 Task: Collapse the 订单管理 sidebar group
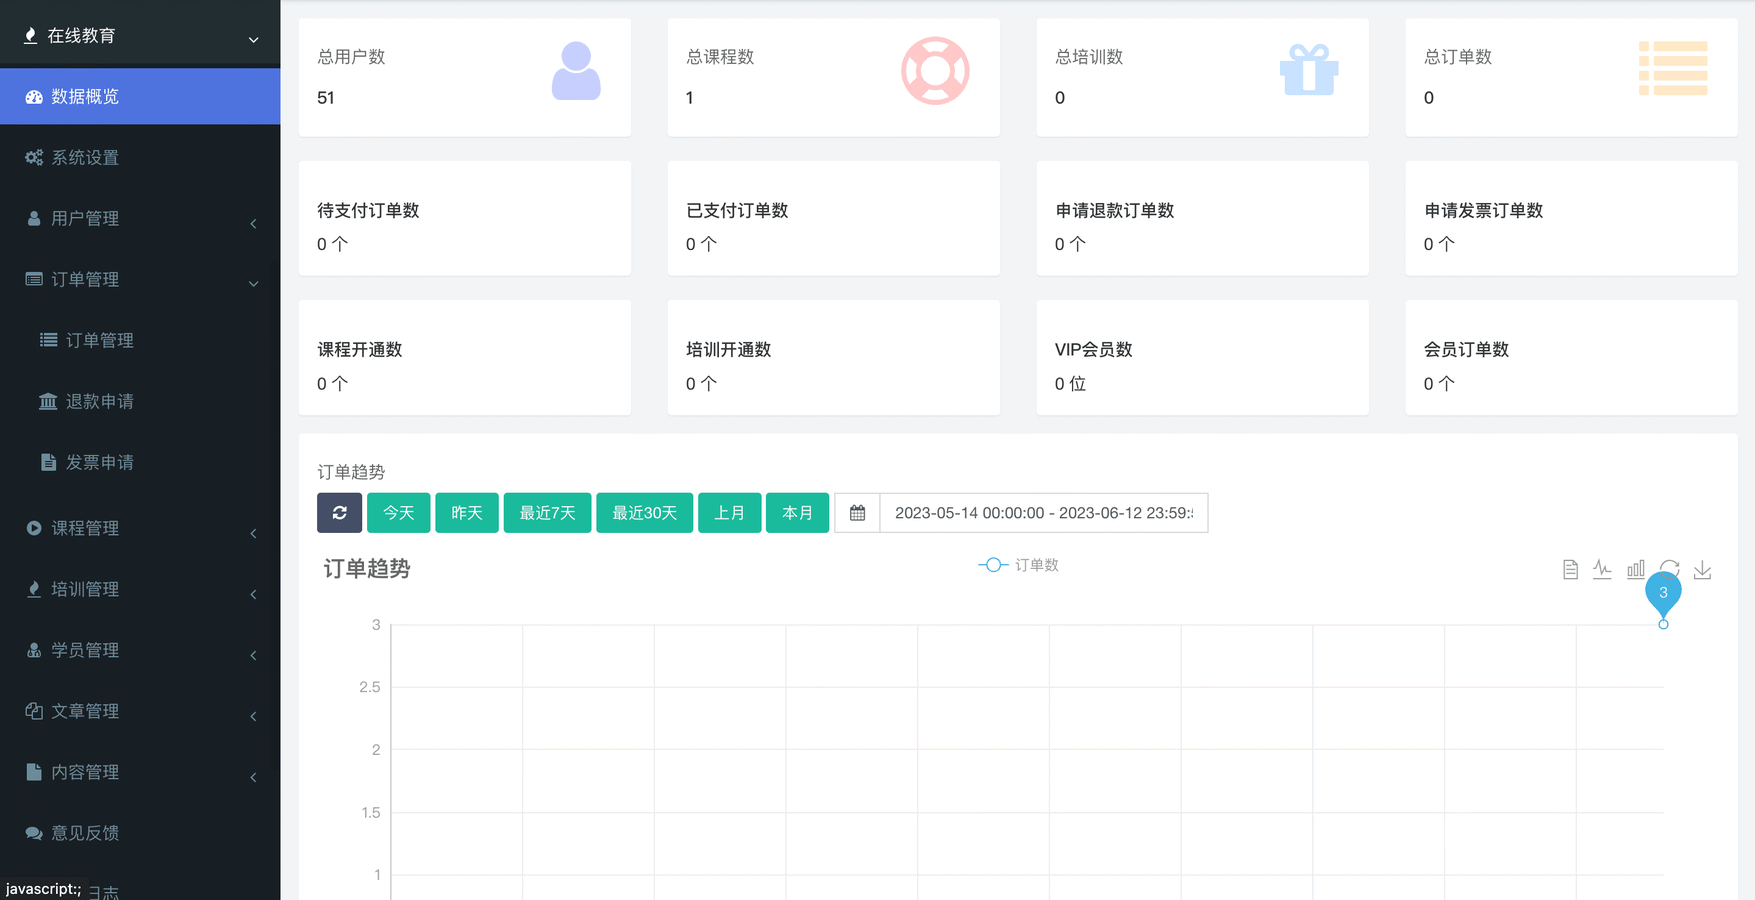pyautogui.click(x=140, y=280)
